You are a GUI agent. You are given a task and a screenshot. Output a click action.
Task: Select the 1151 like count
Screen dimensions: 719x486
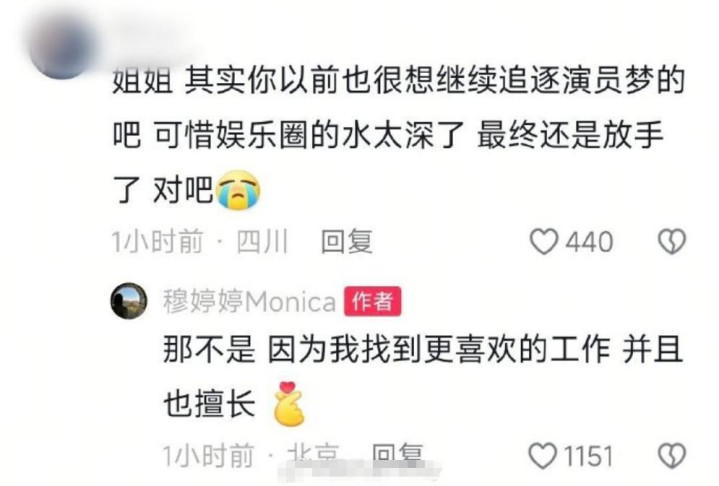tap(588, 456)
